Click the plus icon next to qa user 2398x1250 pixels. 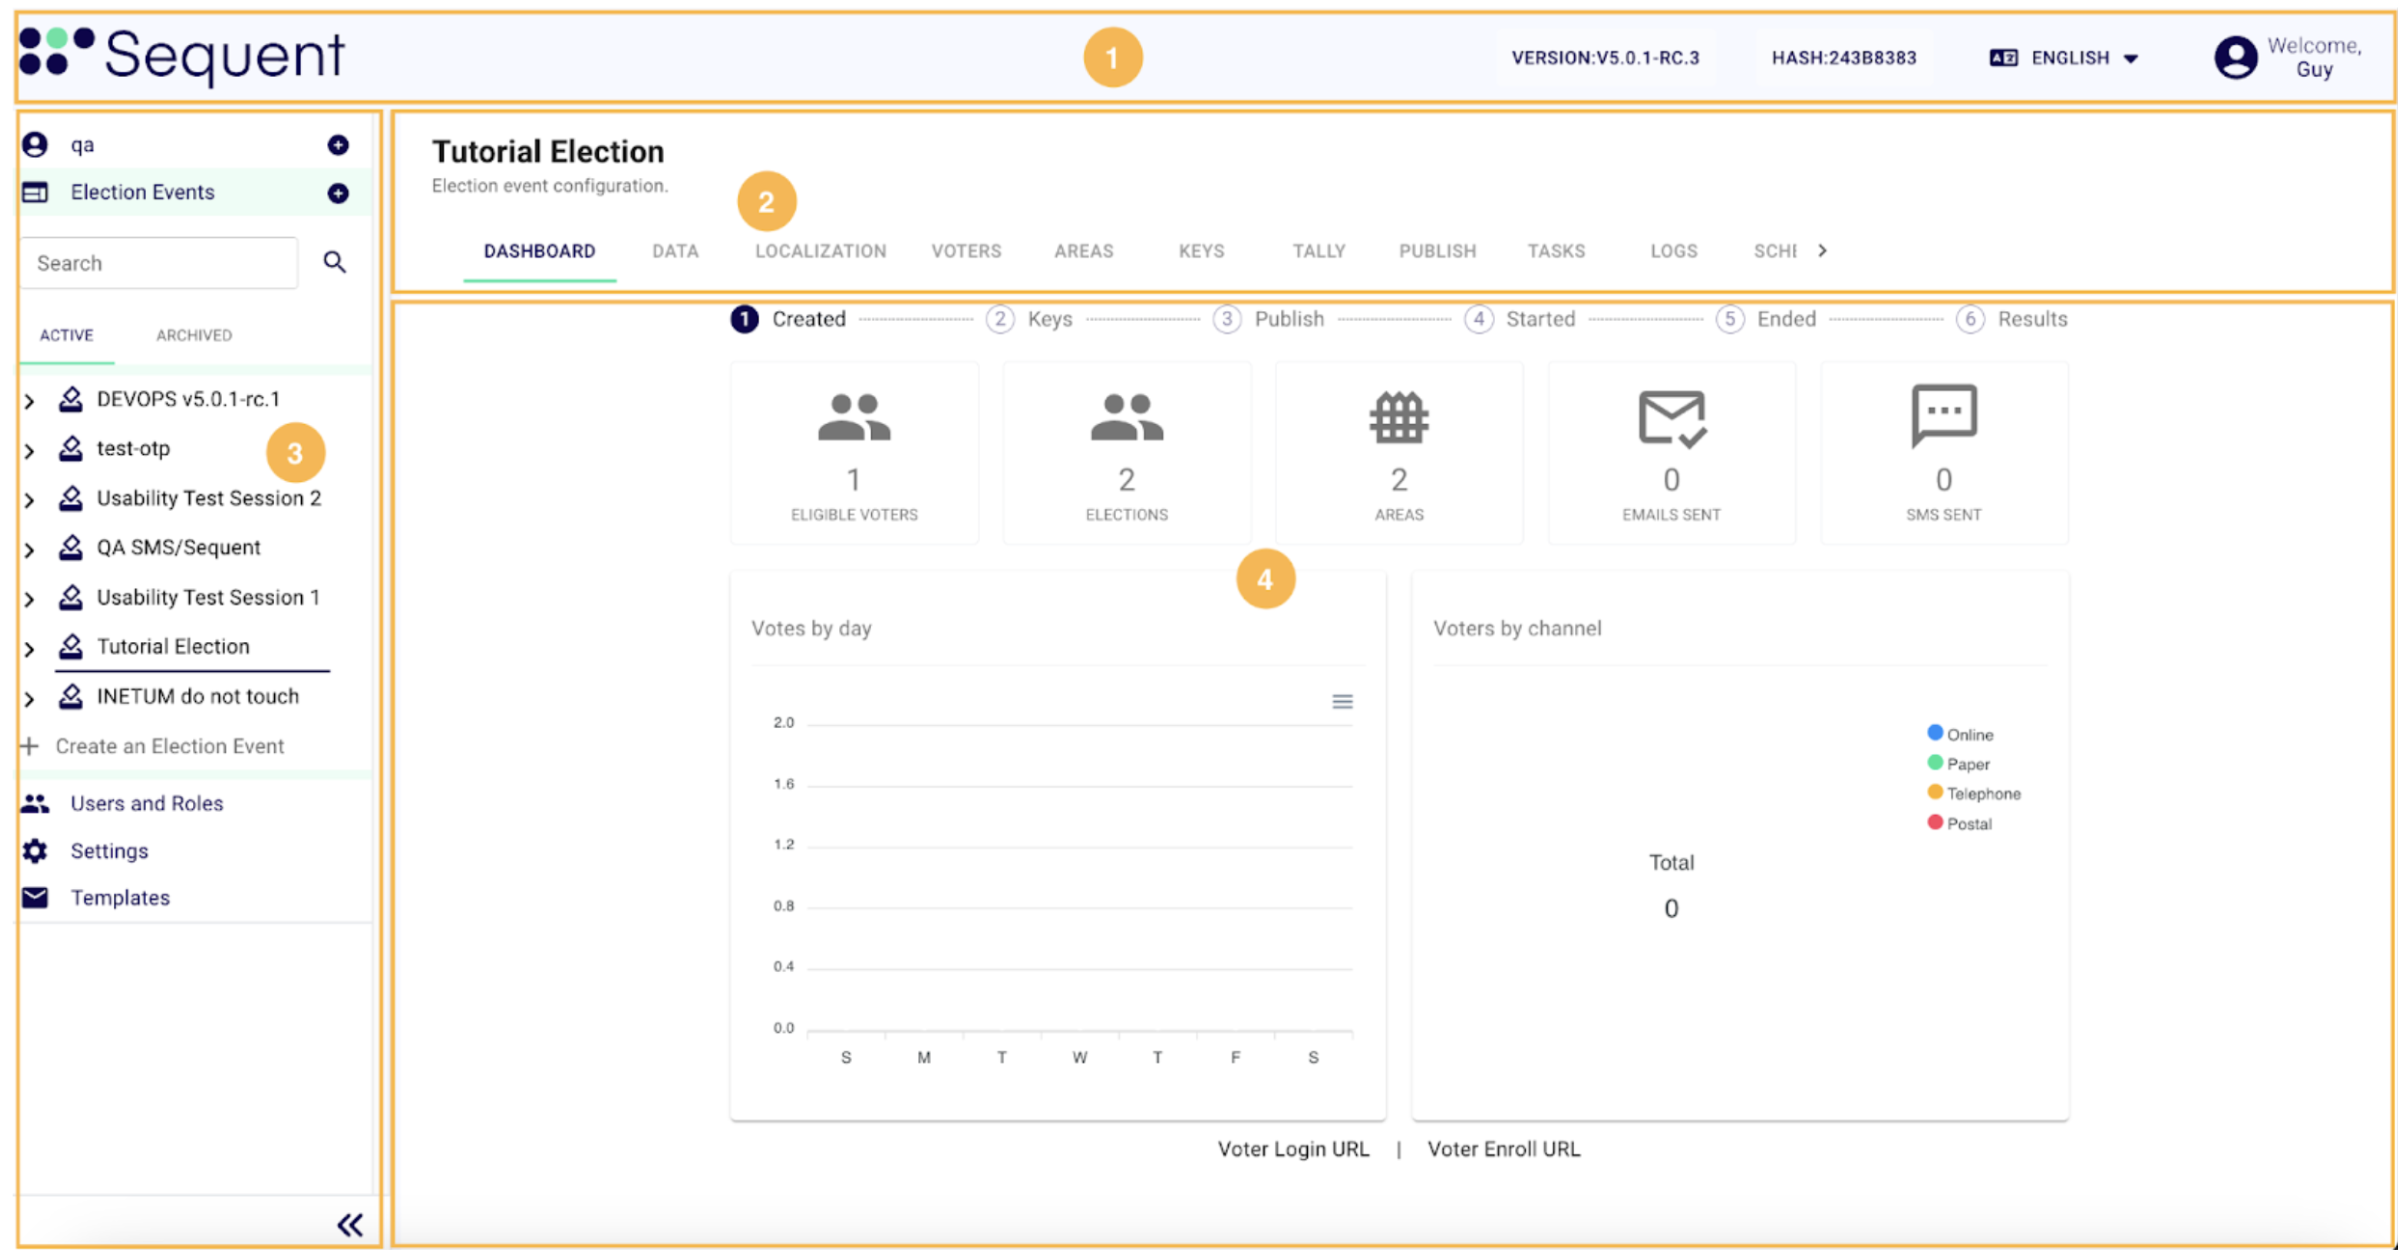(x=339, y=144)
